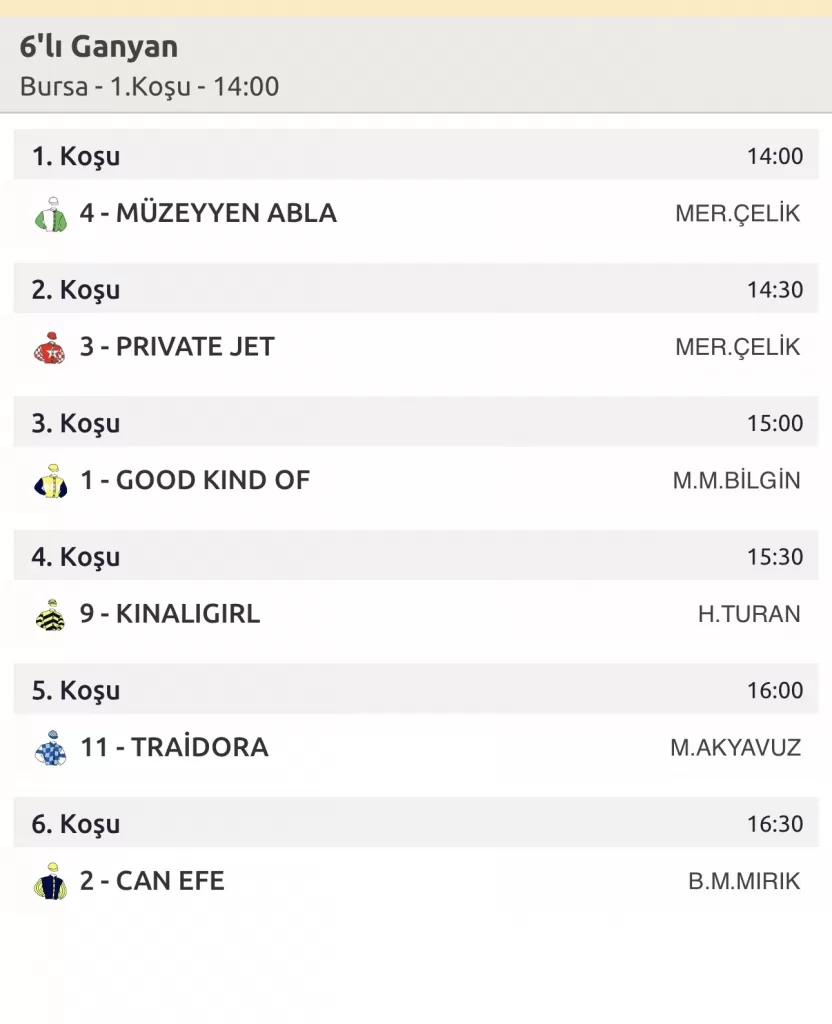Viewport: 832px width, 1024px height.
Task: Click the 15:30 time of 4. Koşu
Action: [774, 557]
